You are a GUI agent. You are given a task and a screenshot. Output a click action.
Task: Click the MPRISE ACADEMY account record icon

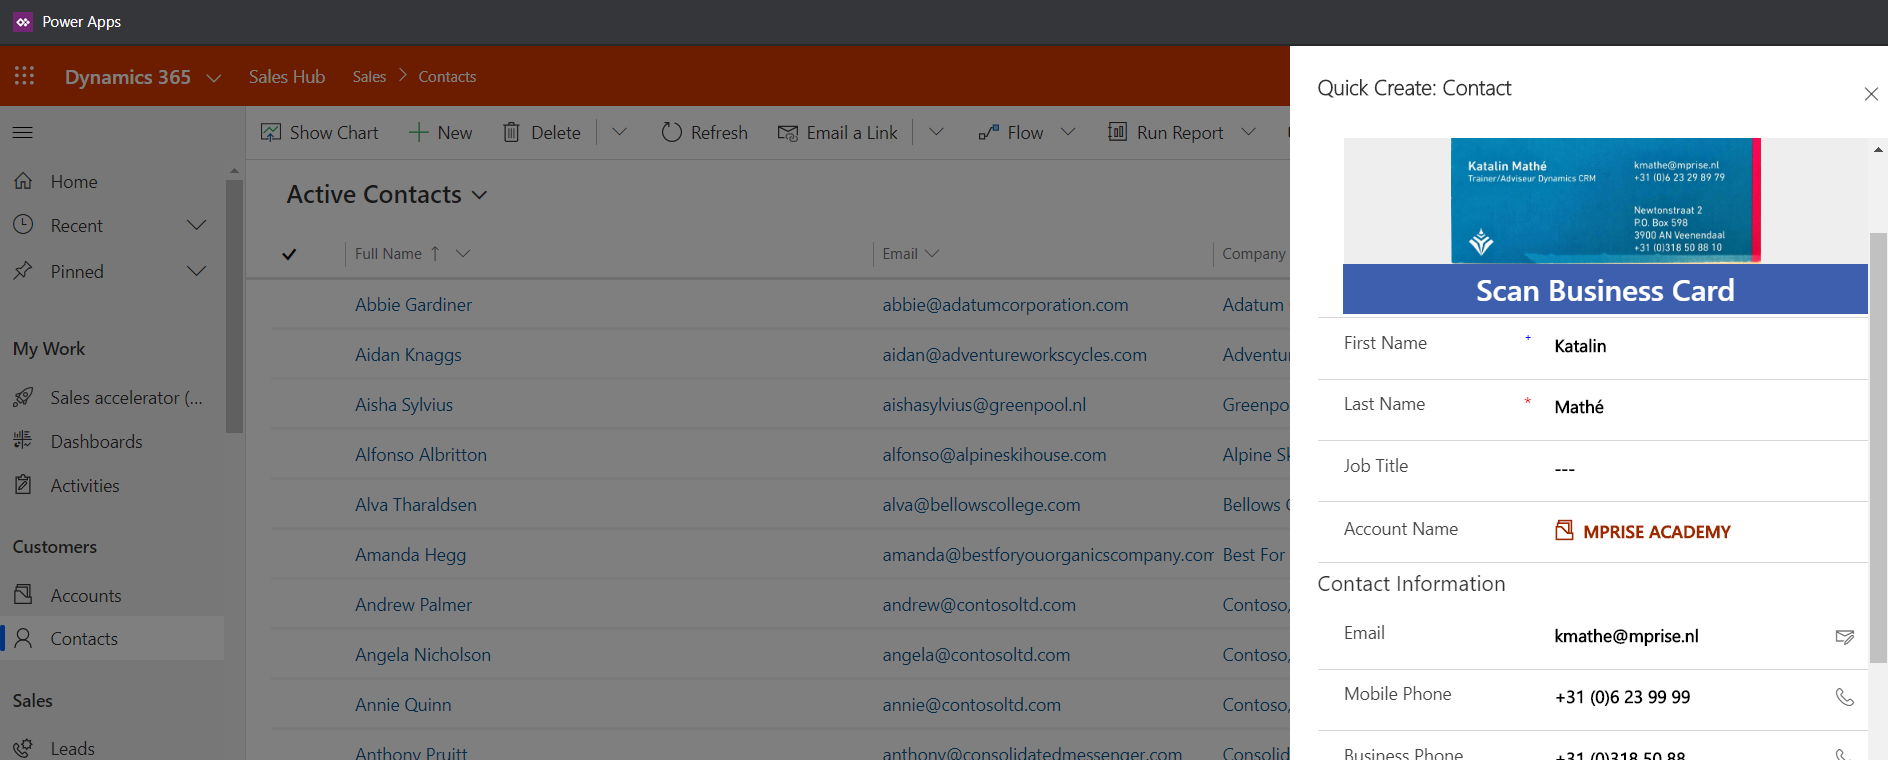click(1564, 530)
